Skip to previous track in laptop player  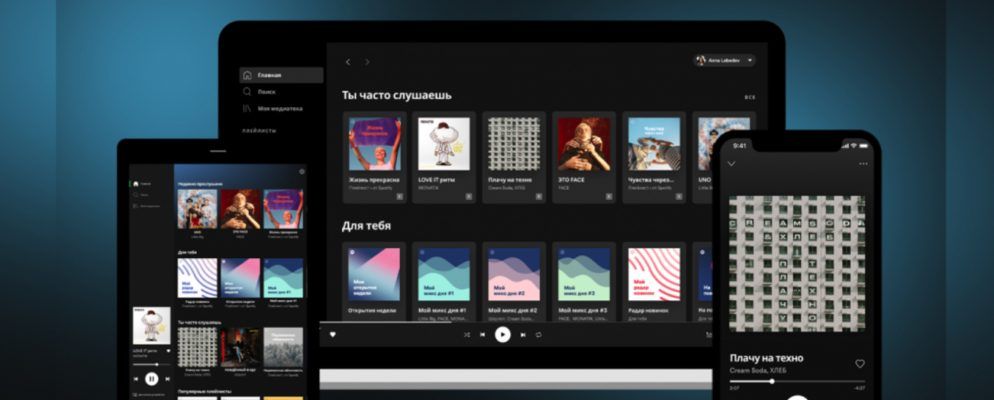482,335
